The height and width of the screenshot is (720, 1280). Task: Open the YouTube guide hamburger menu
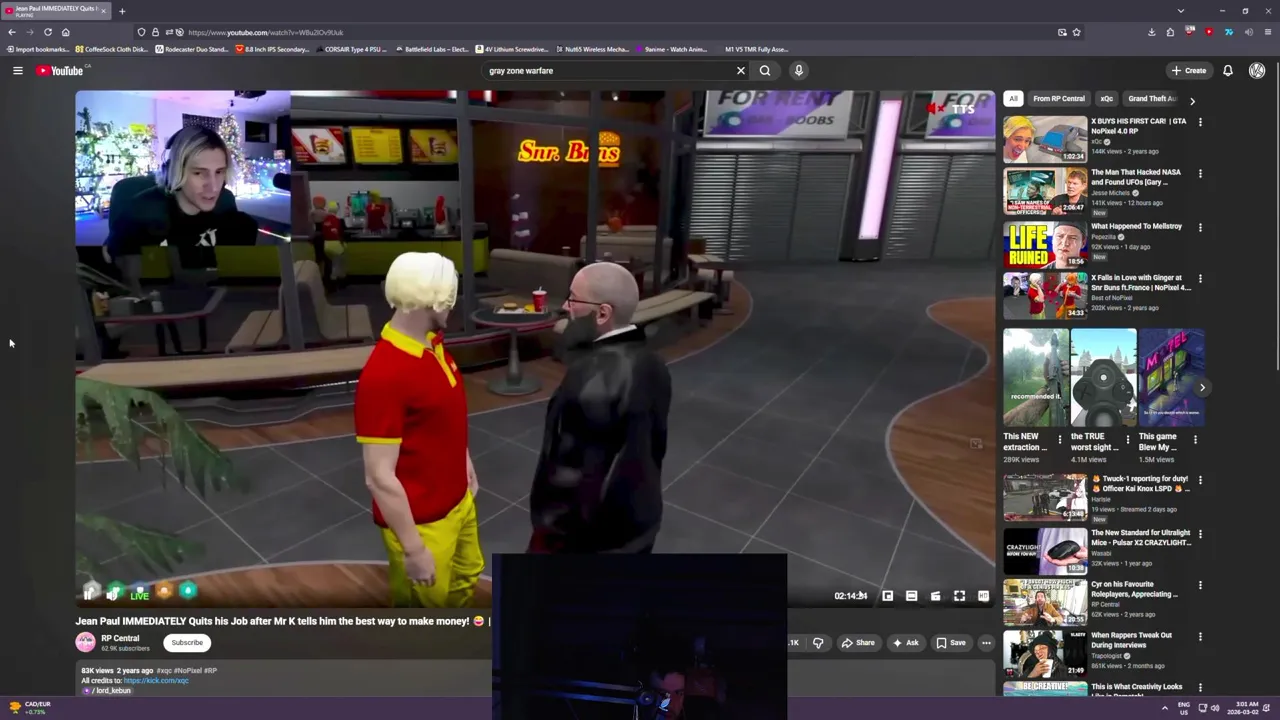(17, 70)
